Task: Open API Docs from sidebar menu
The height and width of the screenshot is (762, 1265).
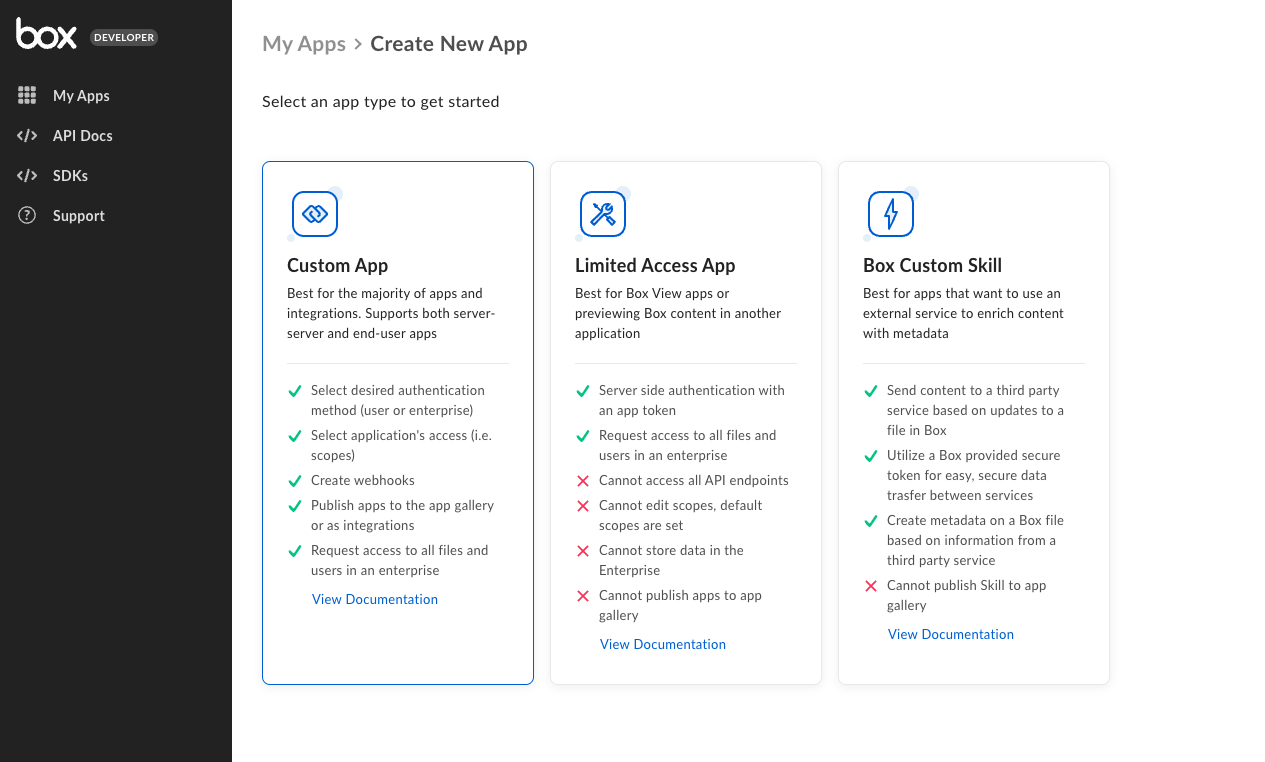Action: click(x=82, y=136)
